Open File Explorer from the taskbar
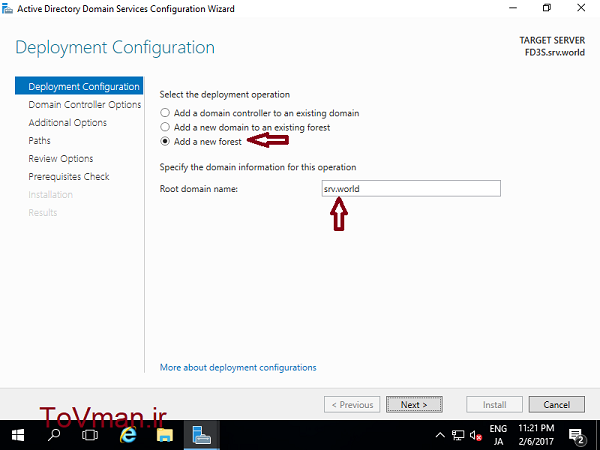 pos(165,436)
